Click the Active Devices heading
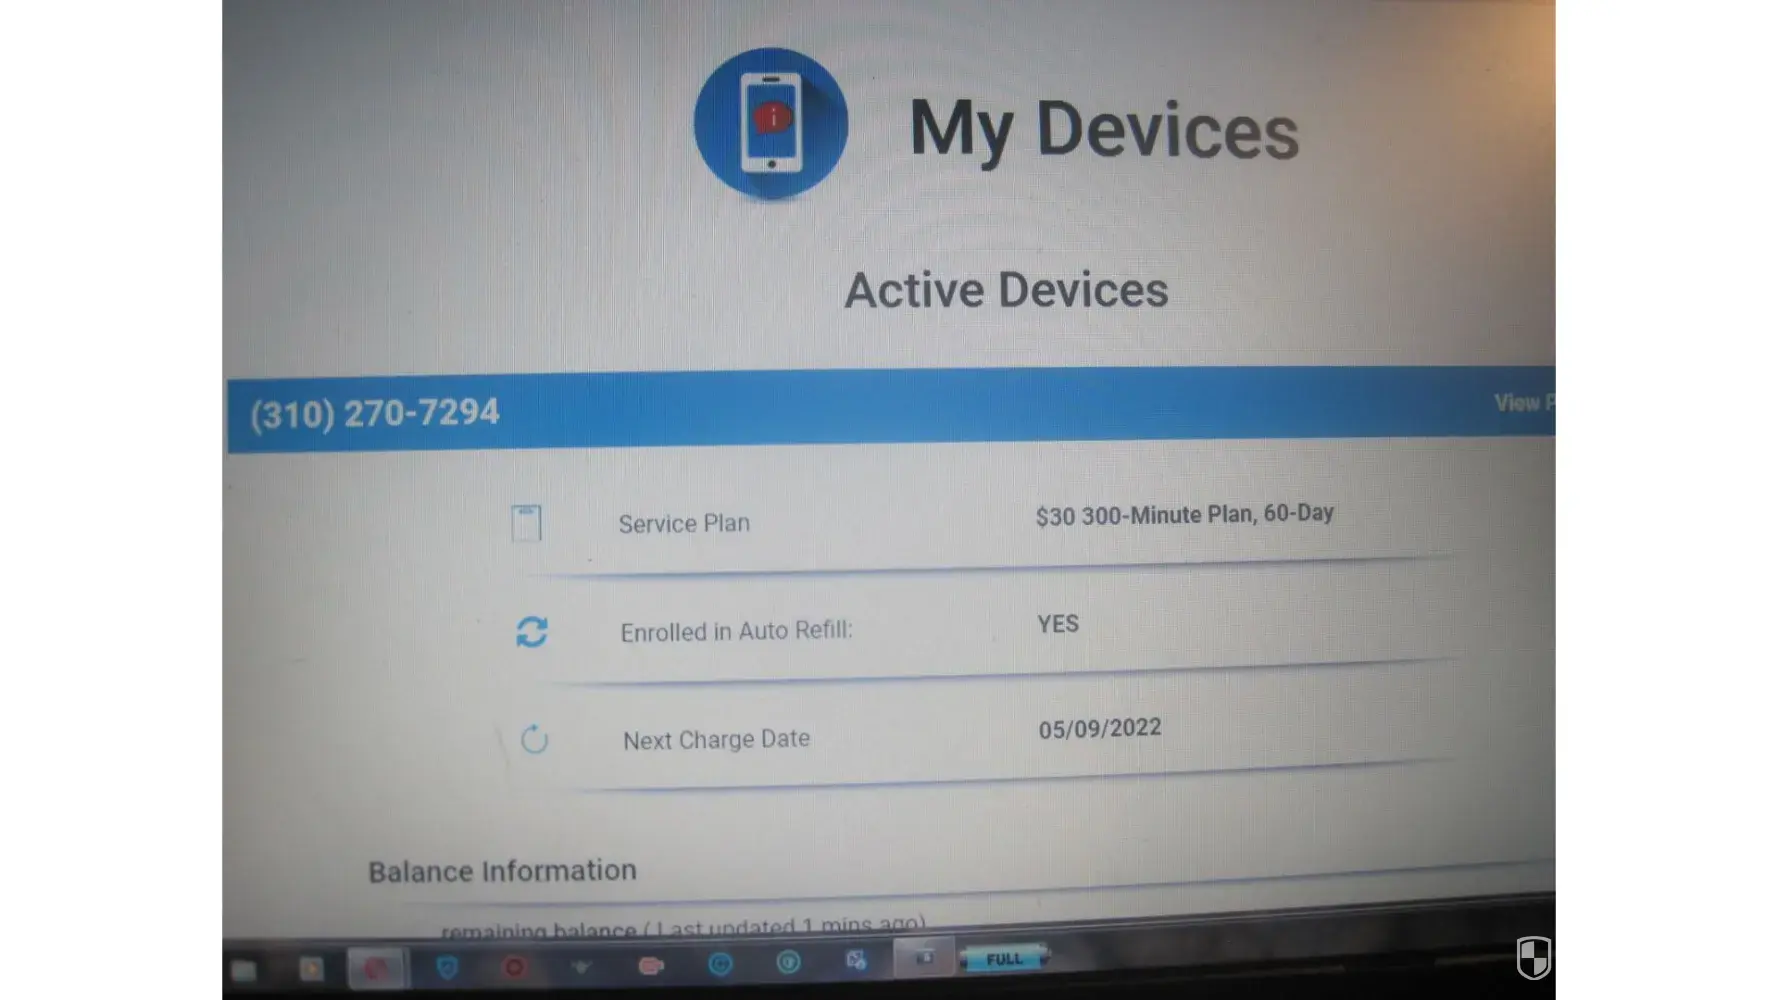Screen dimensions: 1778x1000 click(x=1007, y=290)
